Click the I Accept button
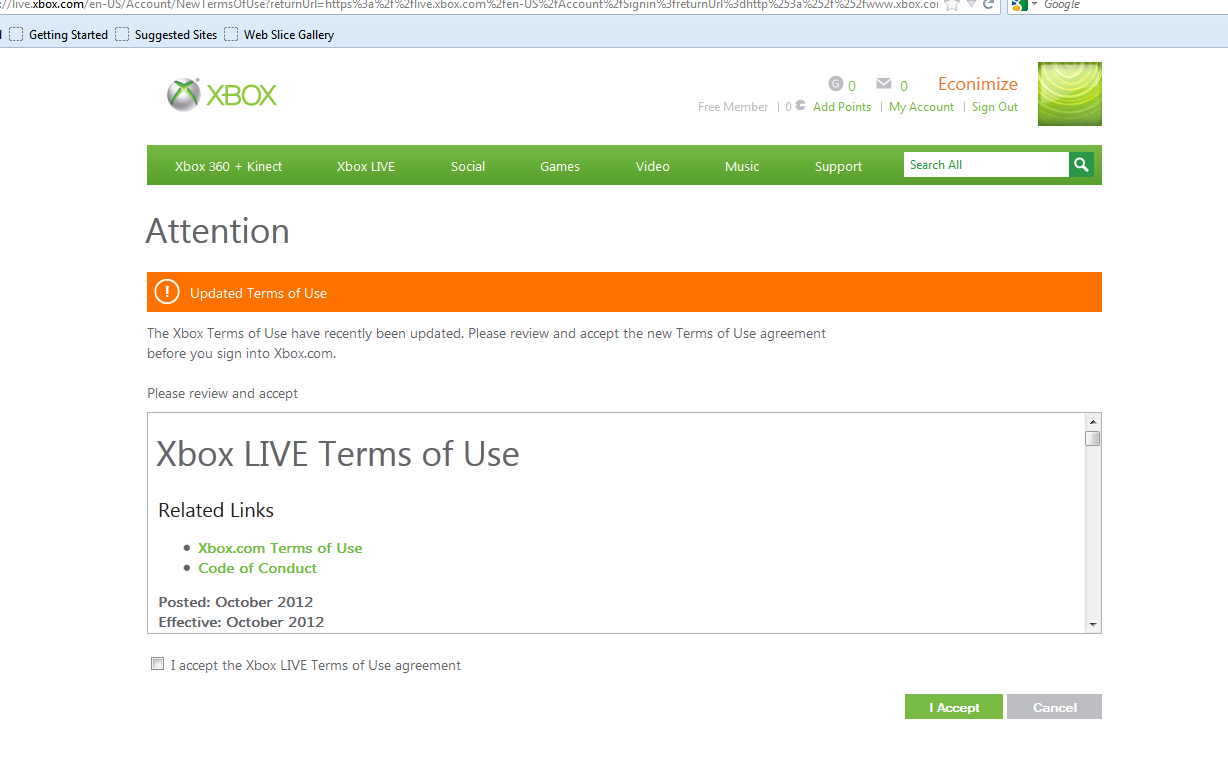Screen dimensions: 1228x777 [954, 707]
